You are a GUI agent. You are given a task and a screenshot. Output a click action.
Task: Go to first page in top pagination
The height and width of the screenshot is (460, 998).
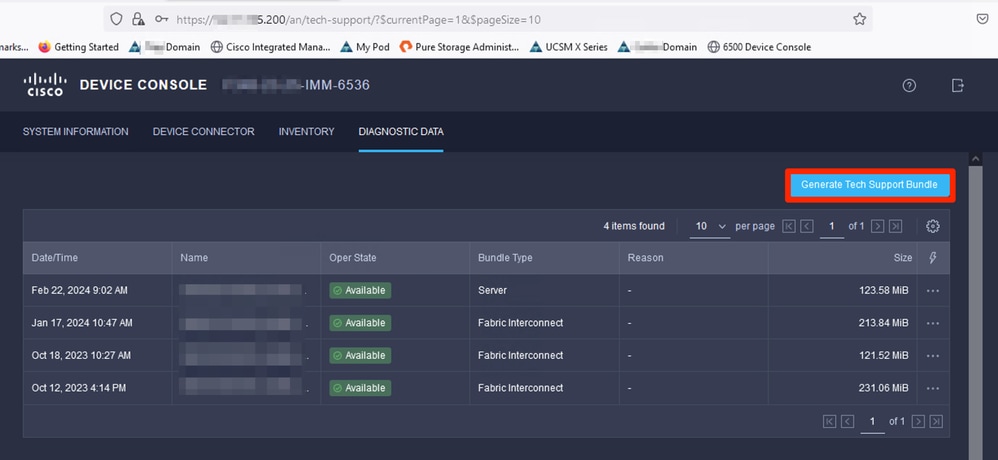click(x=789, y=226)
